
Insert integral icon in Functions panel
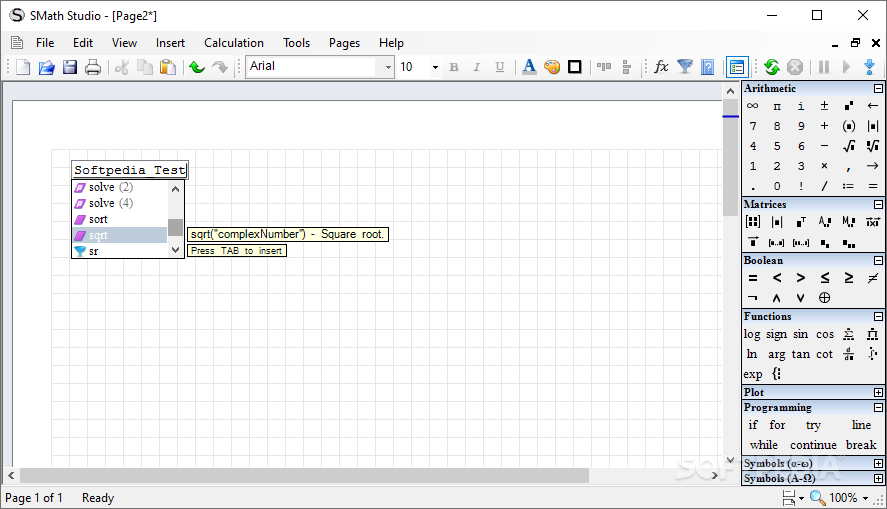872,354
